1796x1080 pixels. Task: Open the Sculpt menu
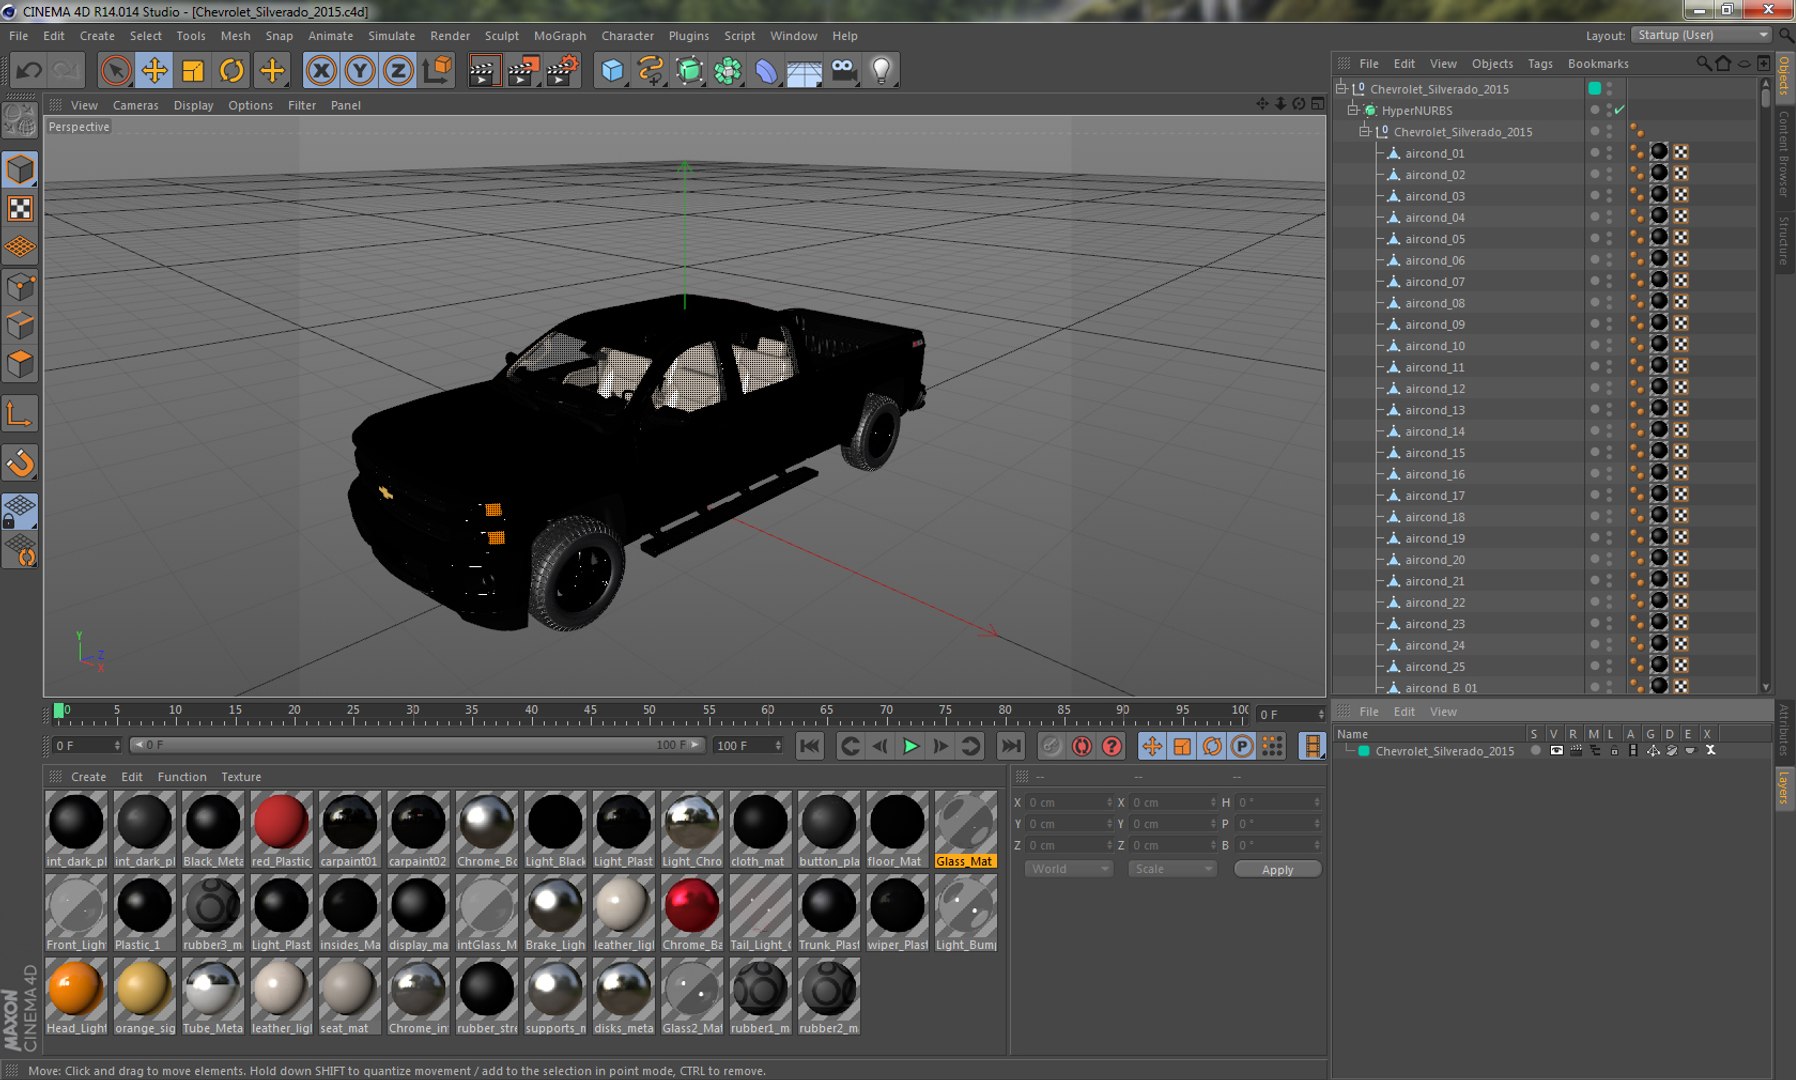tap(502, 35)
